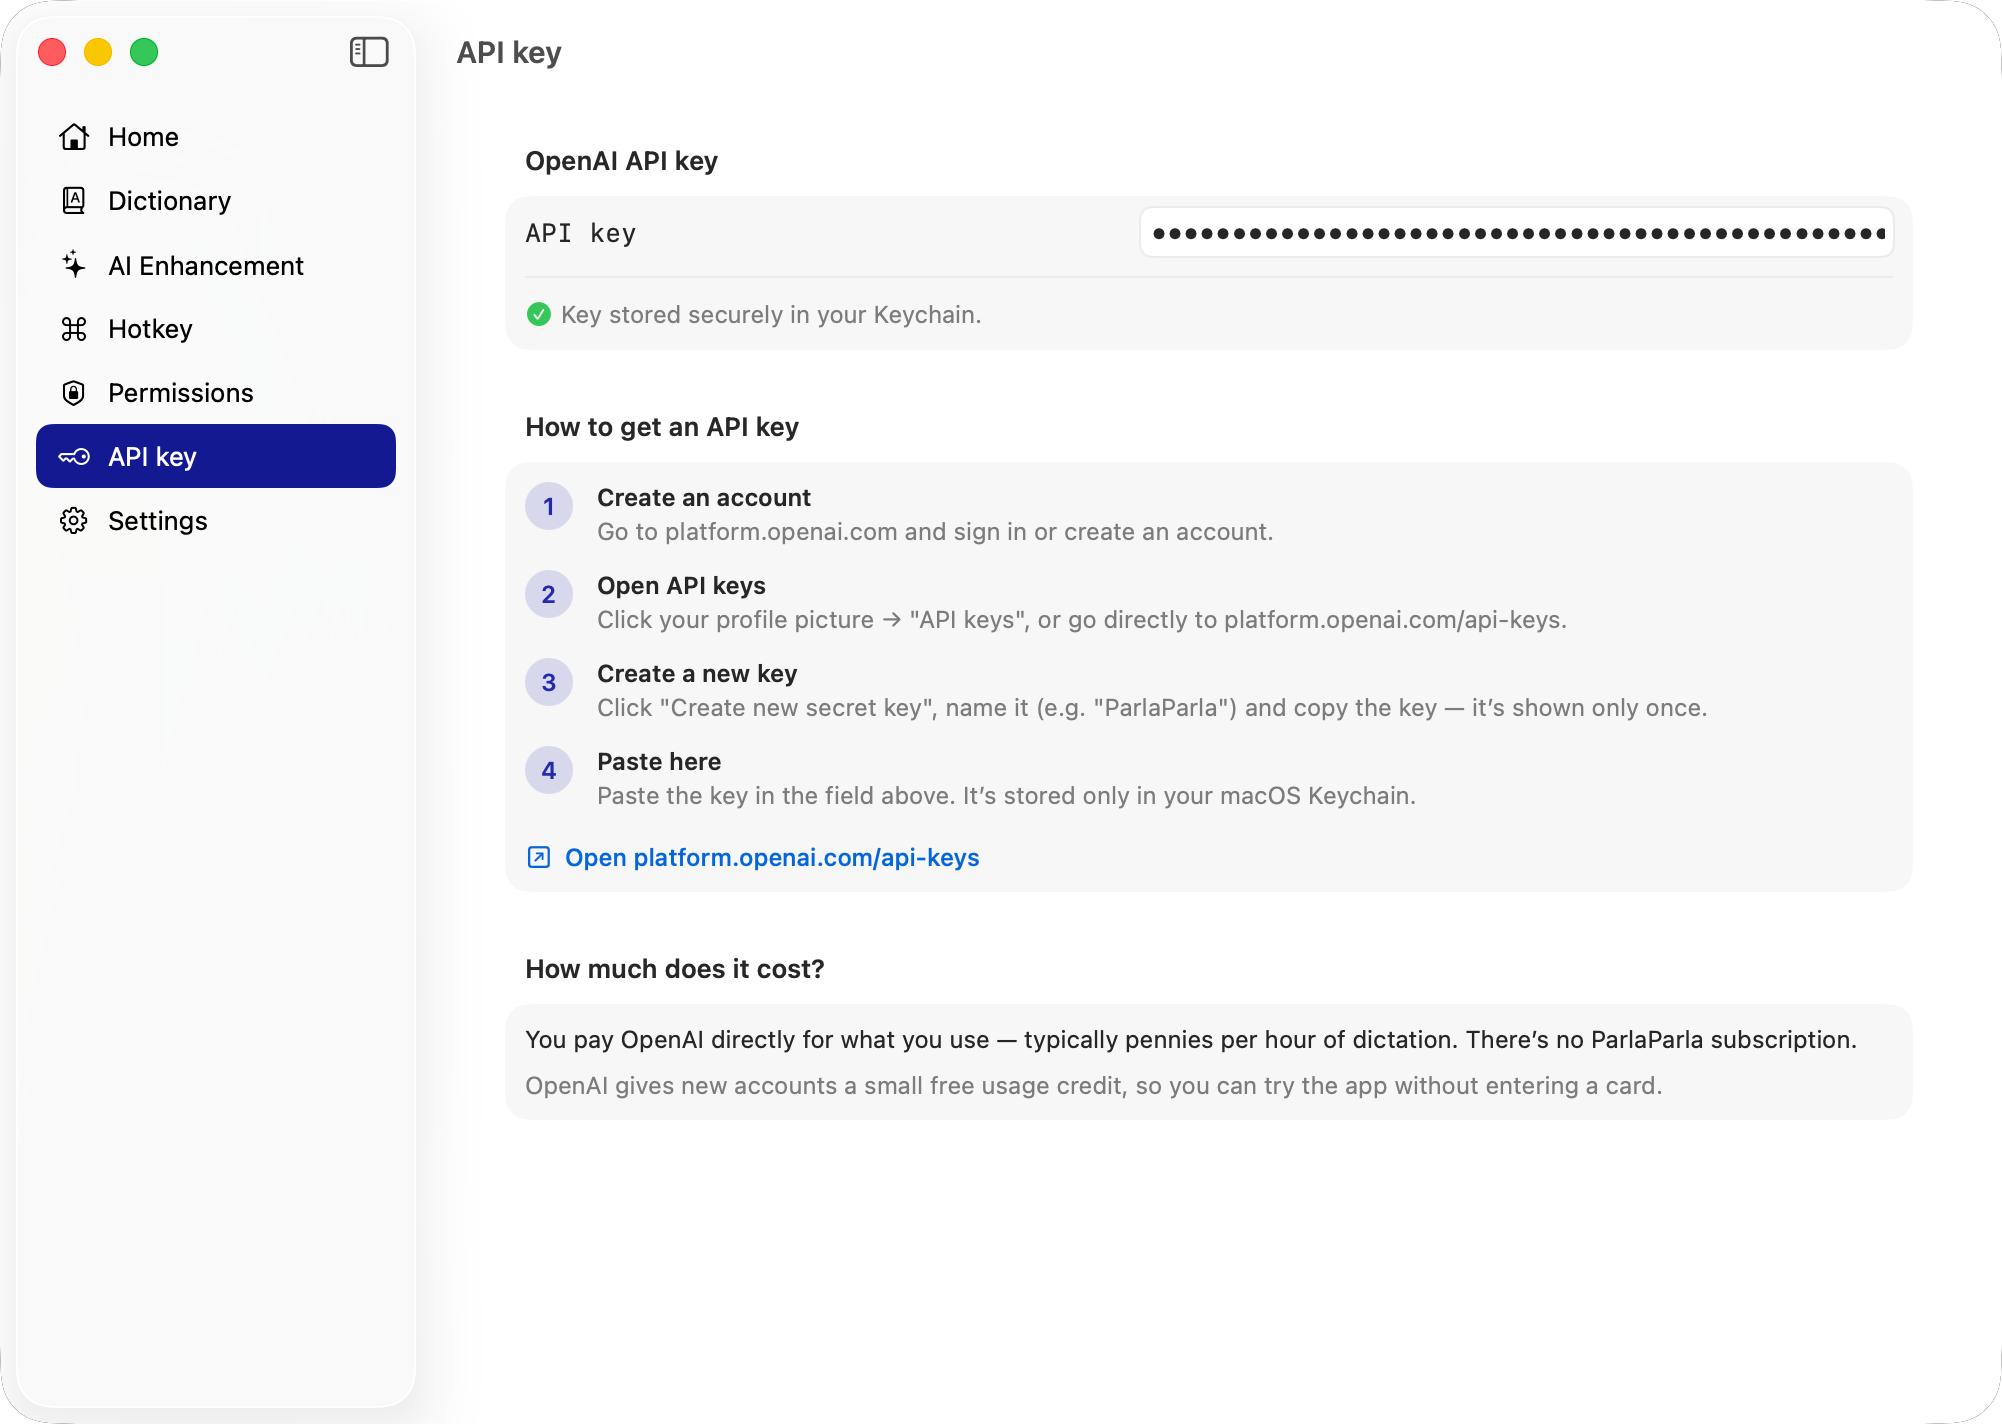This screenshot has height=1424, width=2002.
Task: Open platform.openai.com/api-keys link
Action: pyautogui.click(x=771, y=858)
